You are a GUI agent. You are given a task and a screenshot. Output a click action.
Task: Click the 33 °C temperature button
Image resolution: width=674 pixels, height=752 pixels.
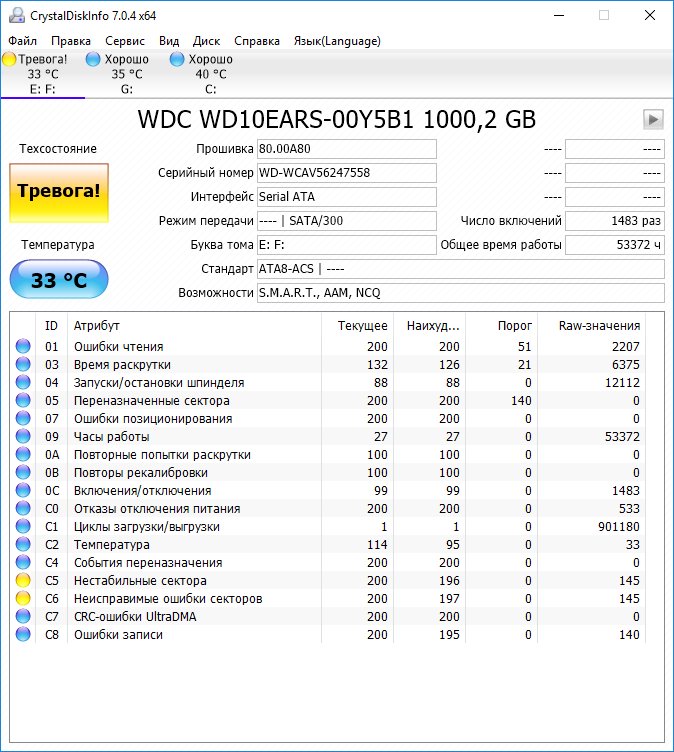[x=59, y=279]
